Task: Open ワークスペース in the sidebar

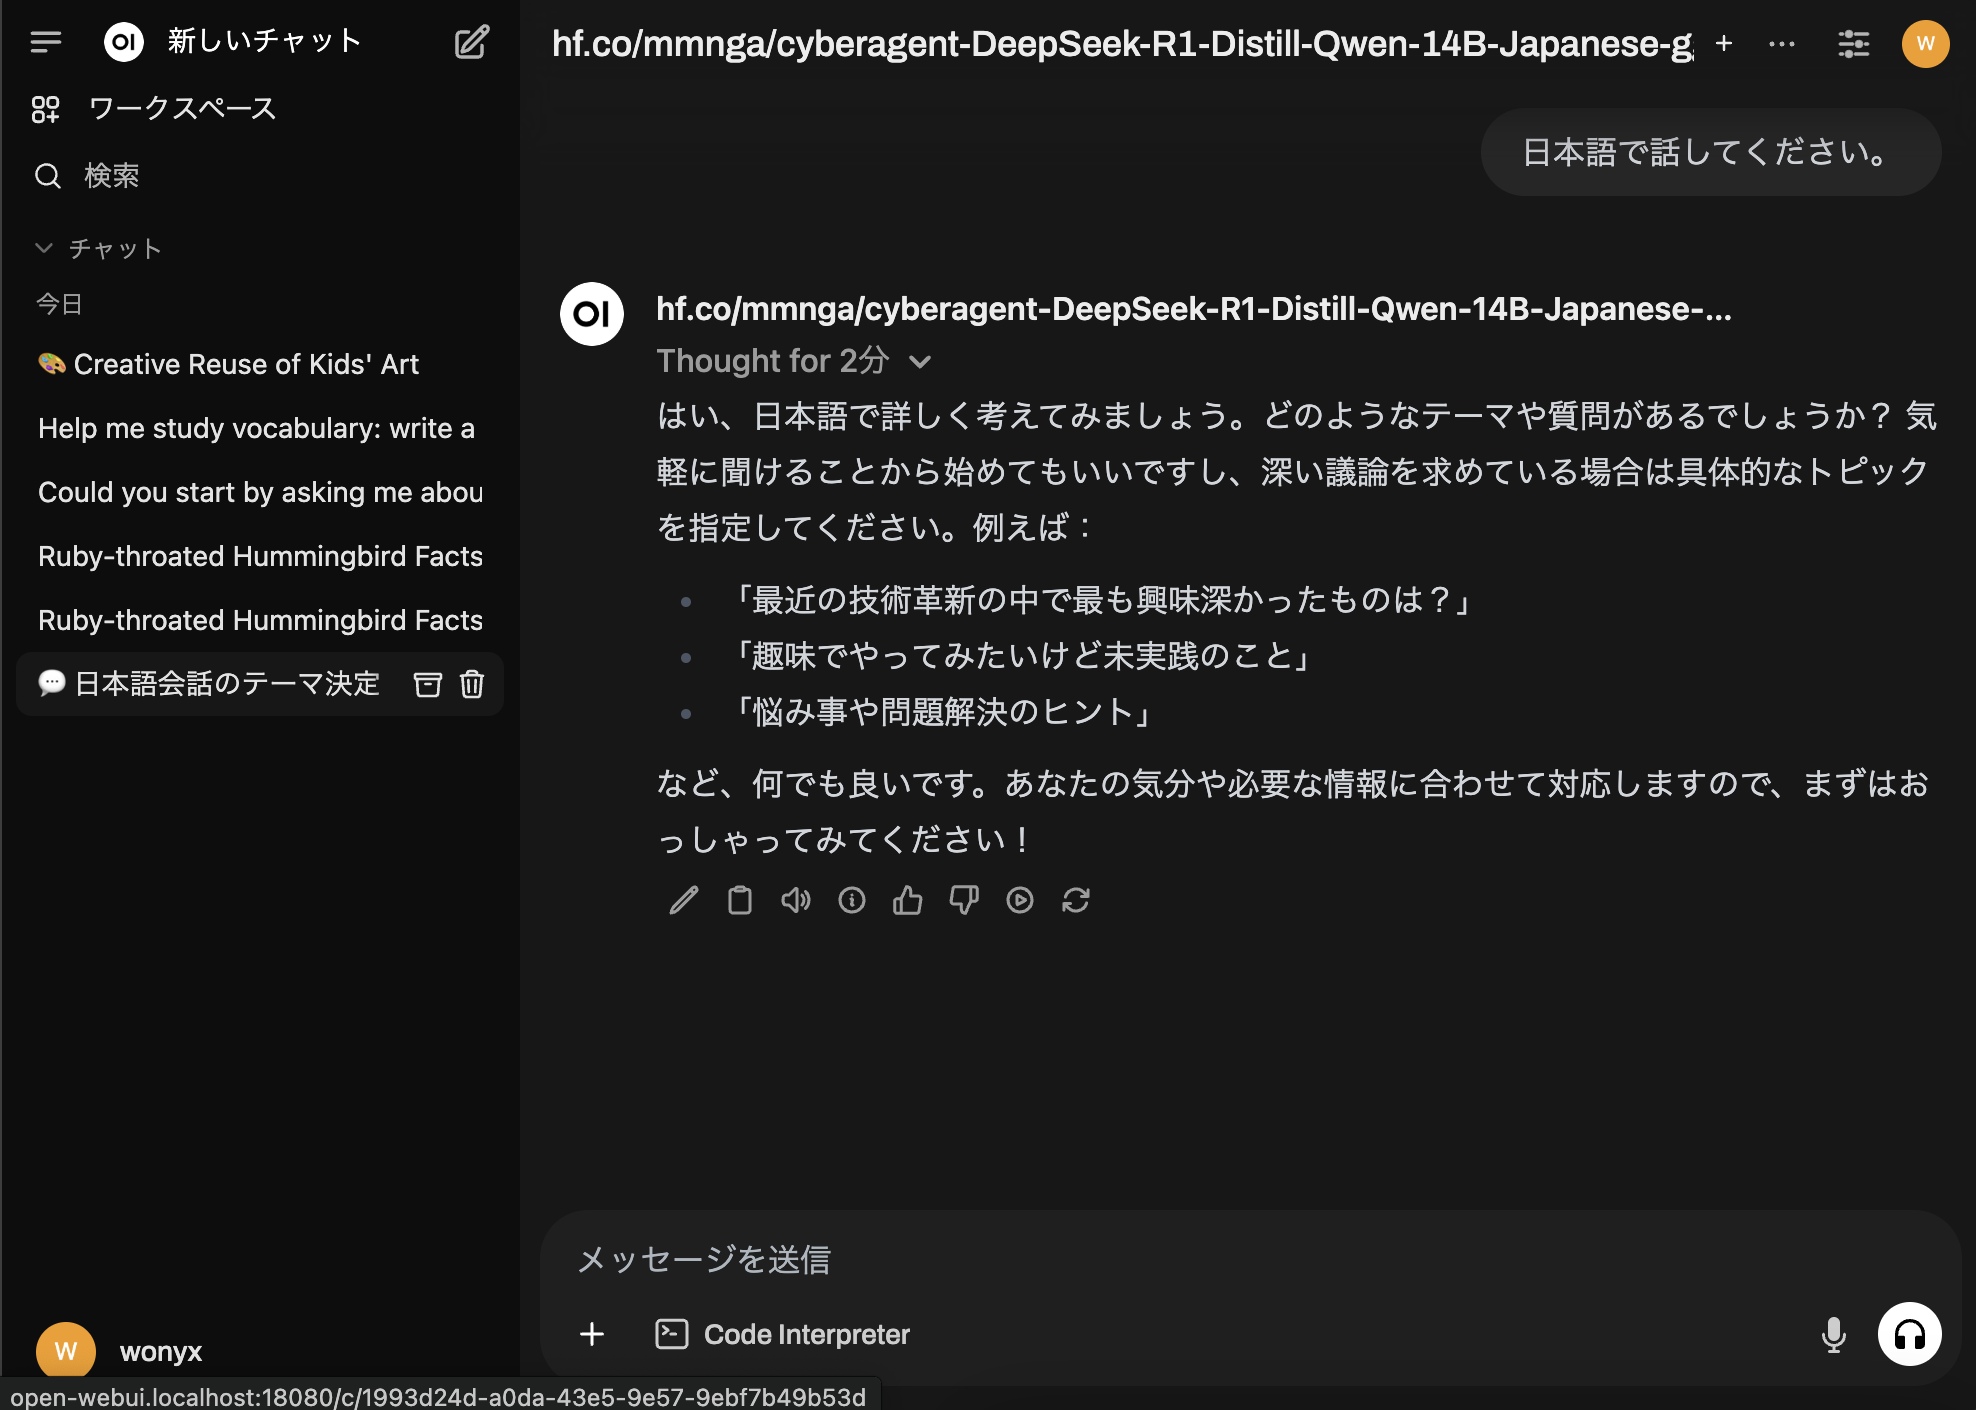Action: tap(153, 108)
